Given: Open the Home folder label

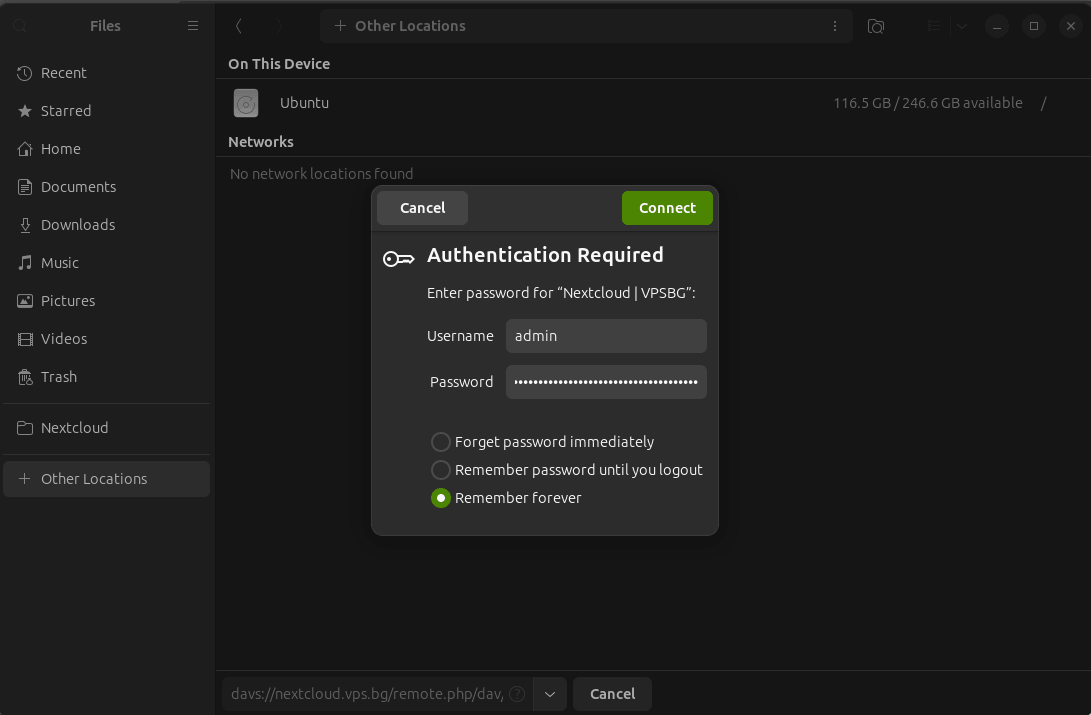Looking at the screenshot, I should click(61, 149).
